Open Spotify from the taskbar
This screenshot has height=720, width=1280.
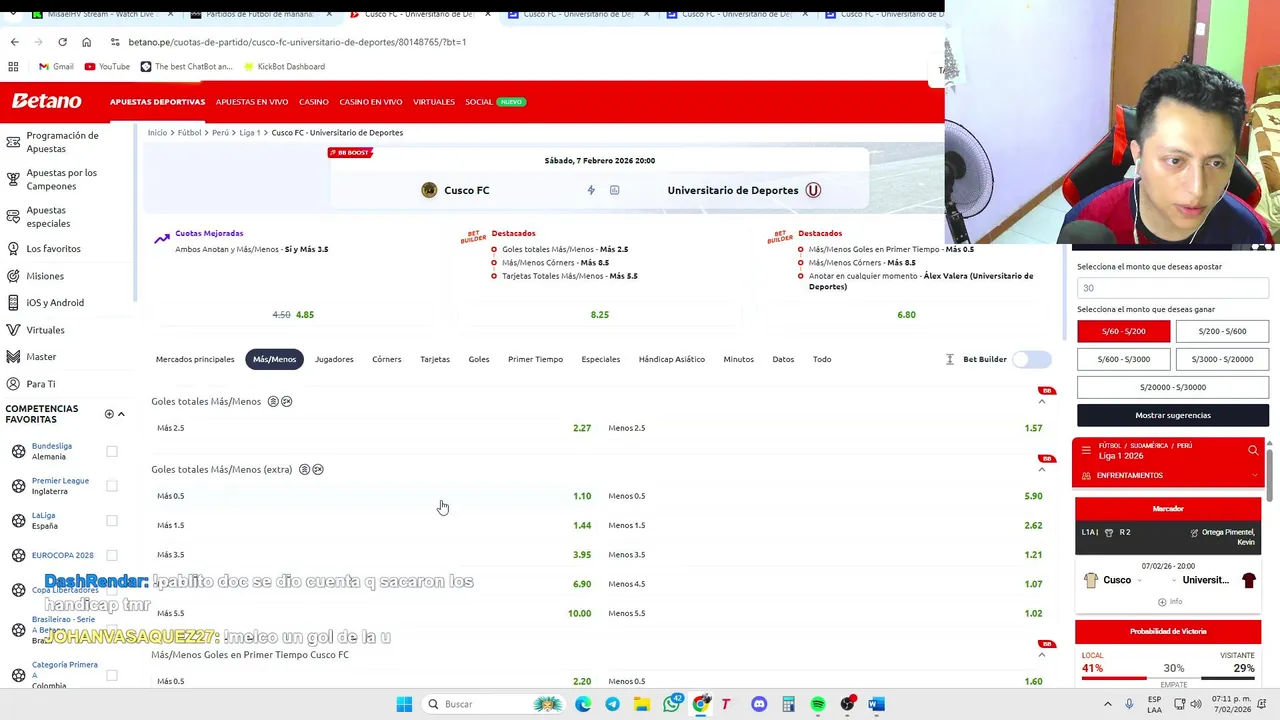tap(818, 704)
